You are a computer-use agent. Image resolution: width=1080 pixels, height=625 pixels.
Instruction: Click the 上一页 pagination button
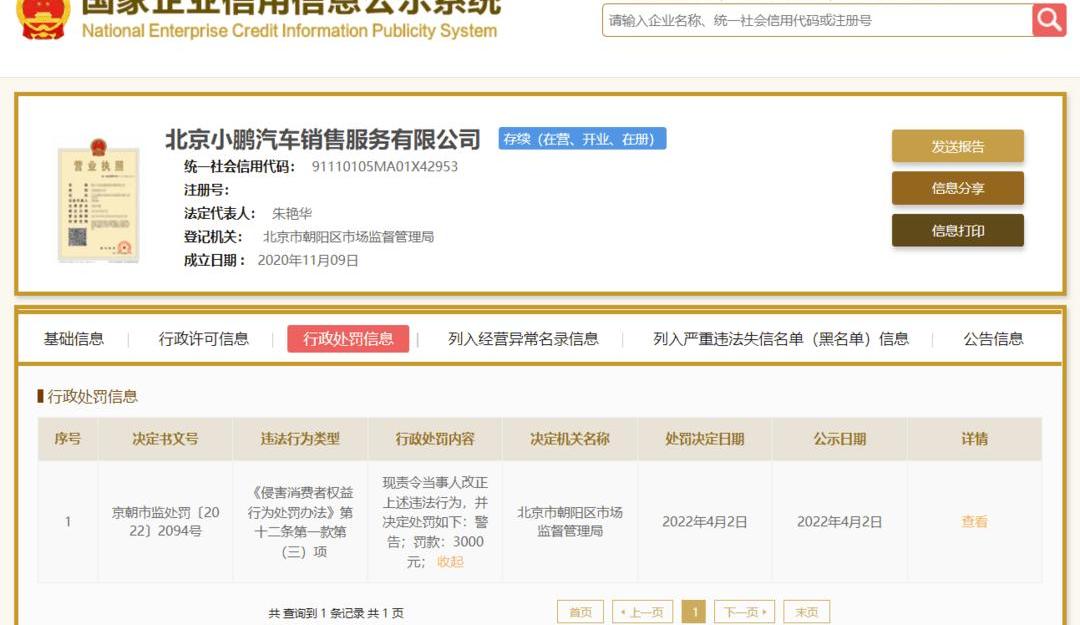[642, 612]
